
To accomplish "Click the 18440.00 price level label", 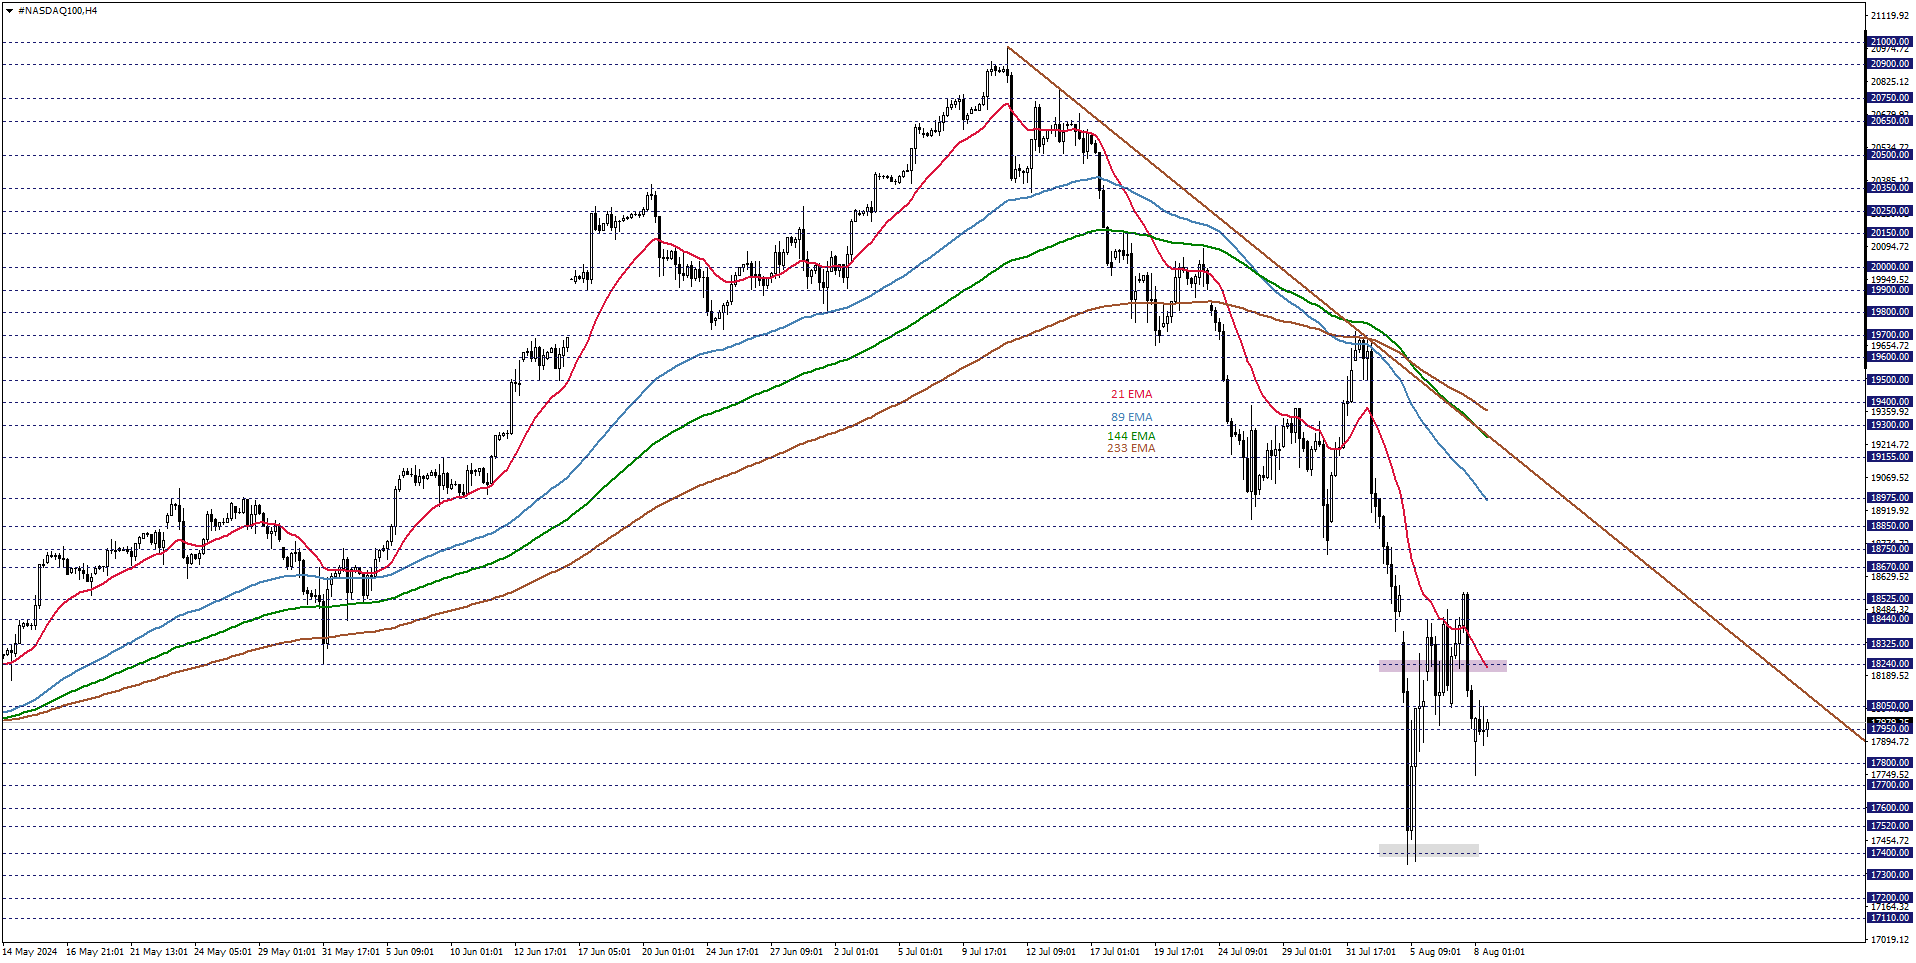I will pos(1890,619).
